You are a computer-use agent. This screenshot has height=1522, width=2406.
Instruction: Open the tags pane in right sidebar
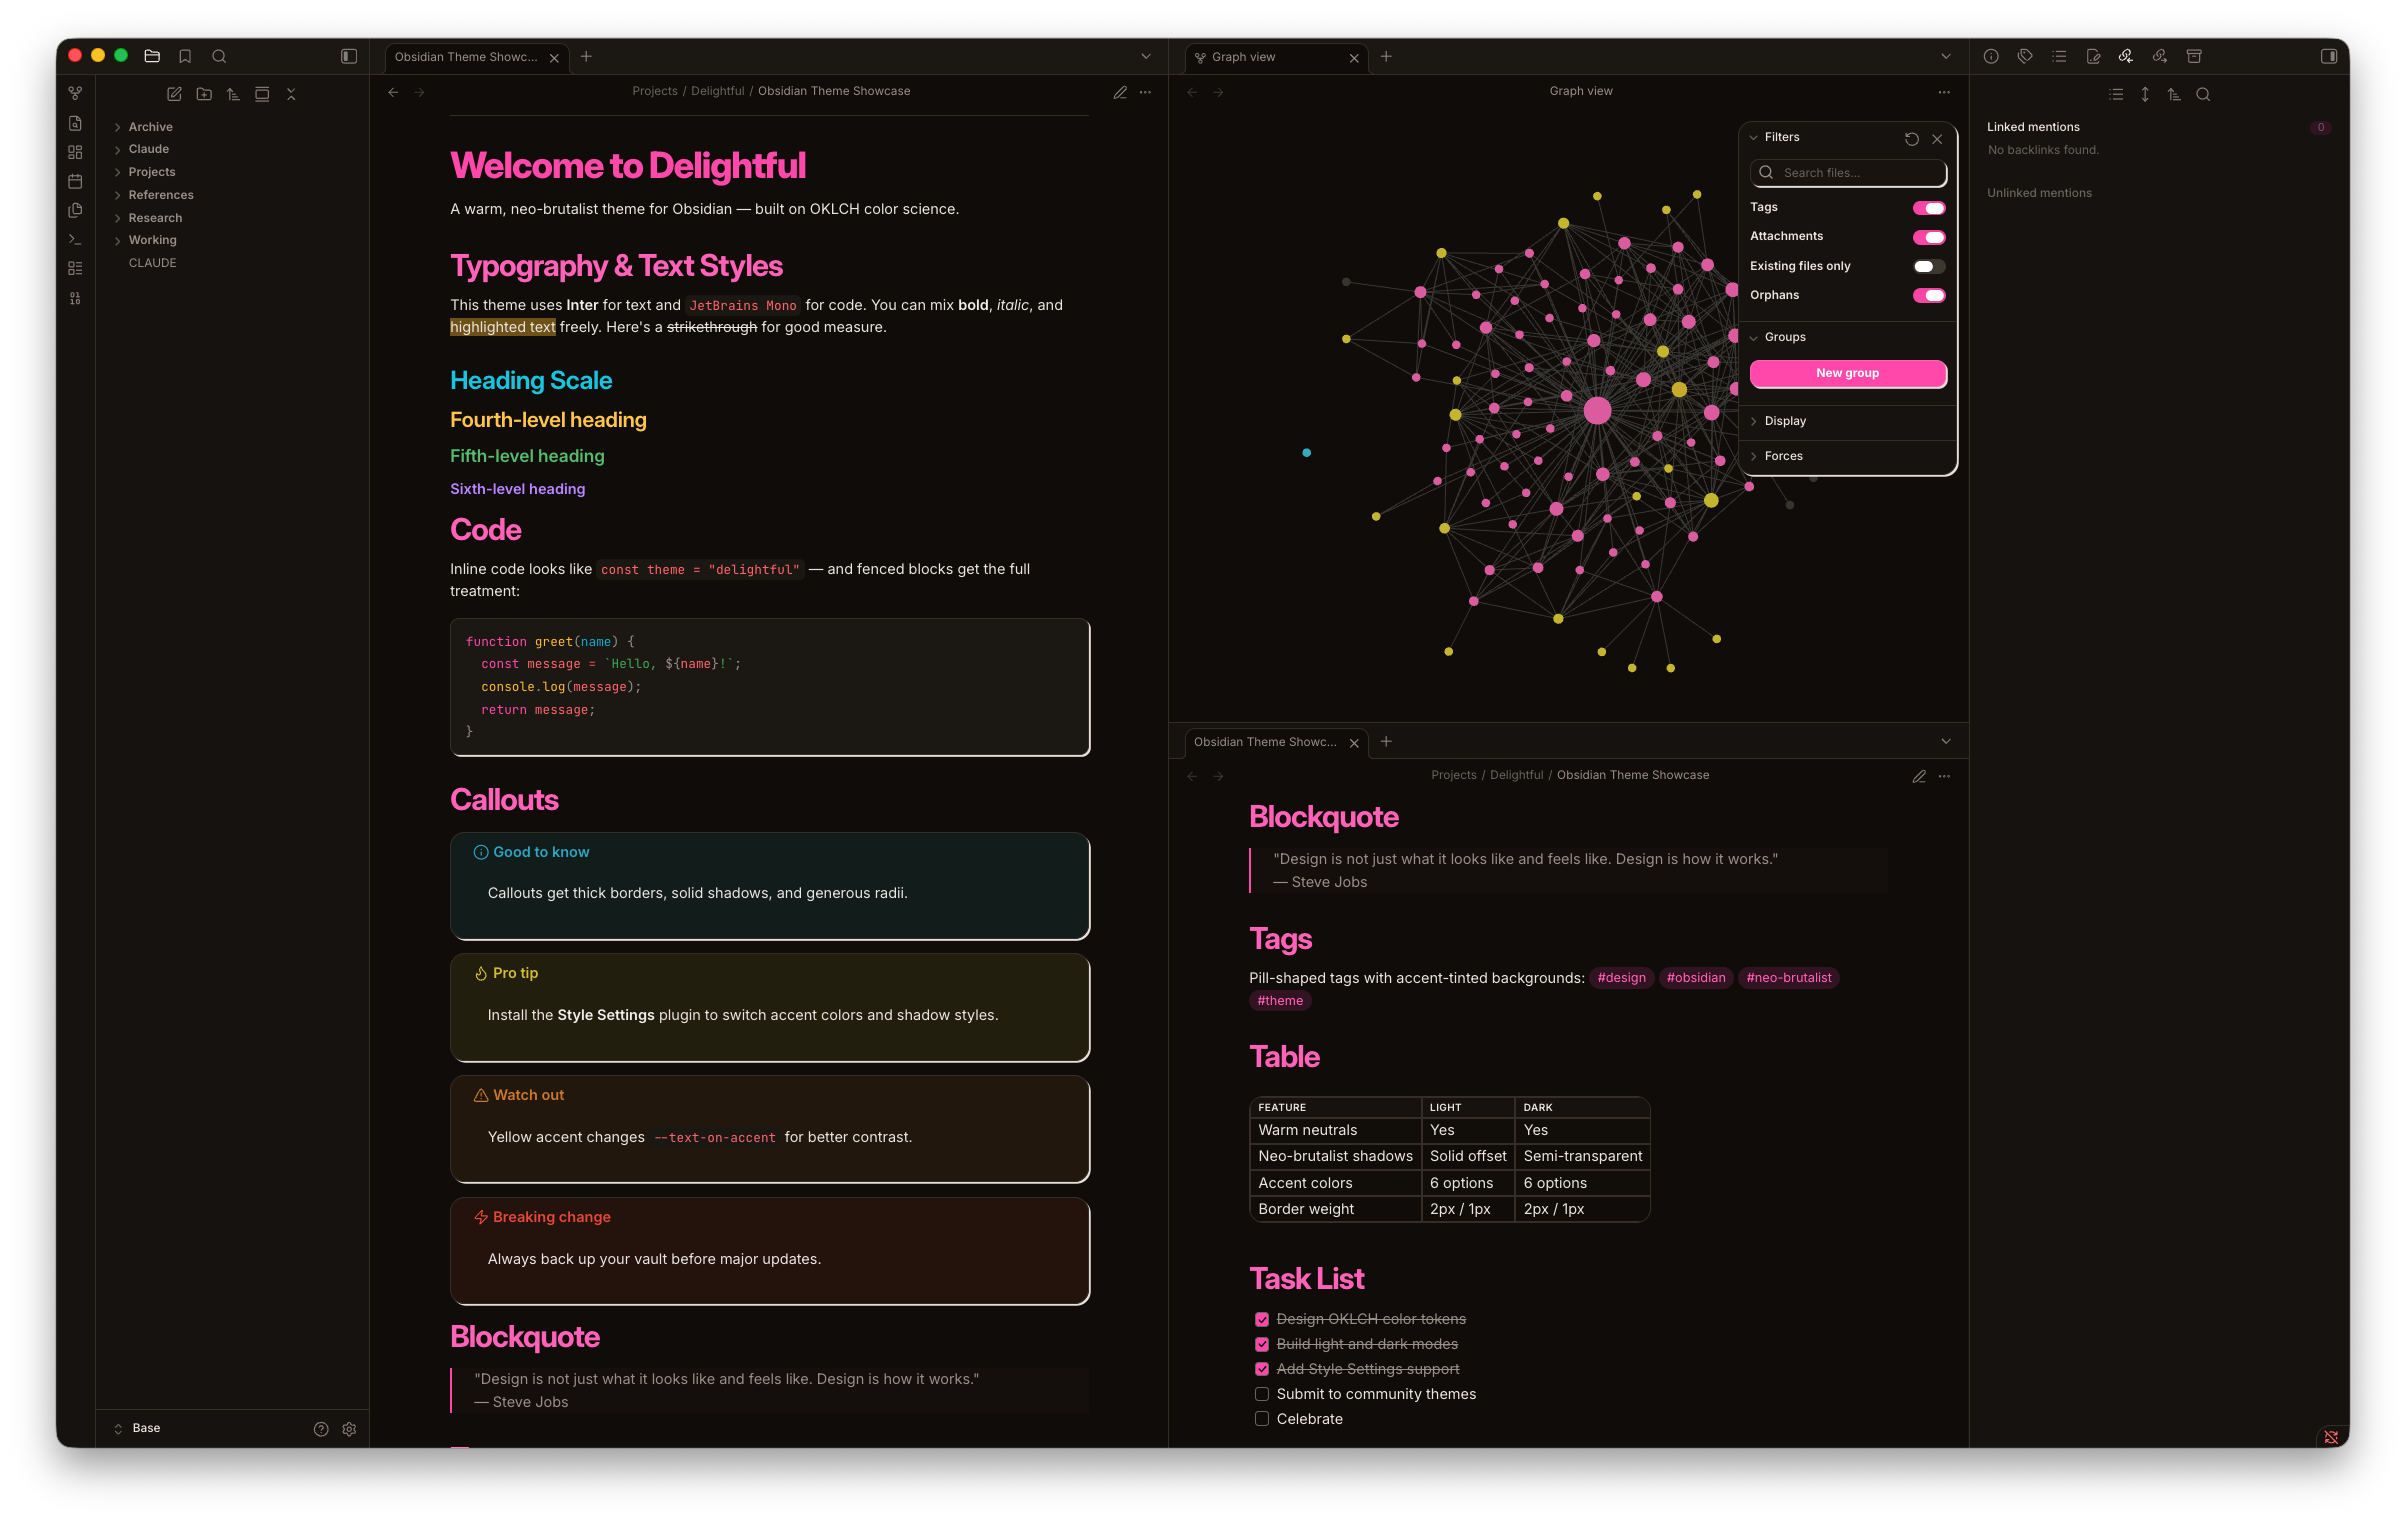[x=2025, y=56]
